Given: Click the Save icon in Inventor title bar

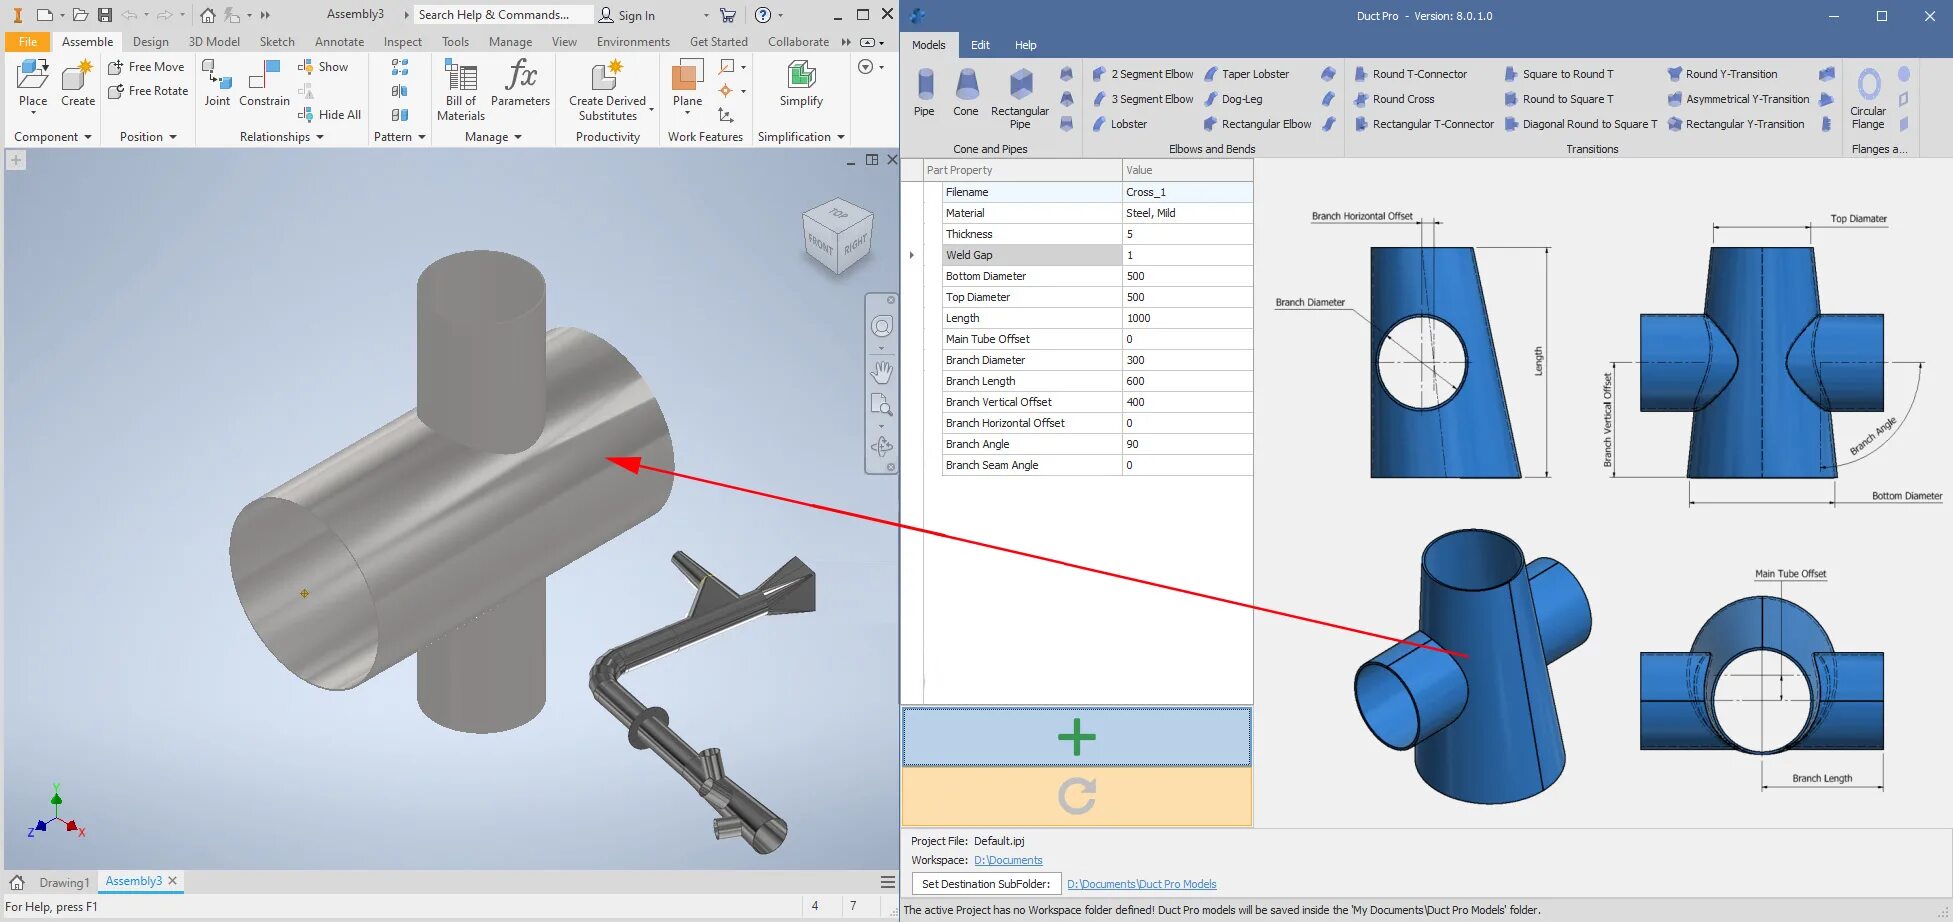Looking at the screenshot, I should [x=105, y=15].
